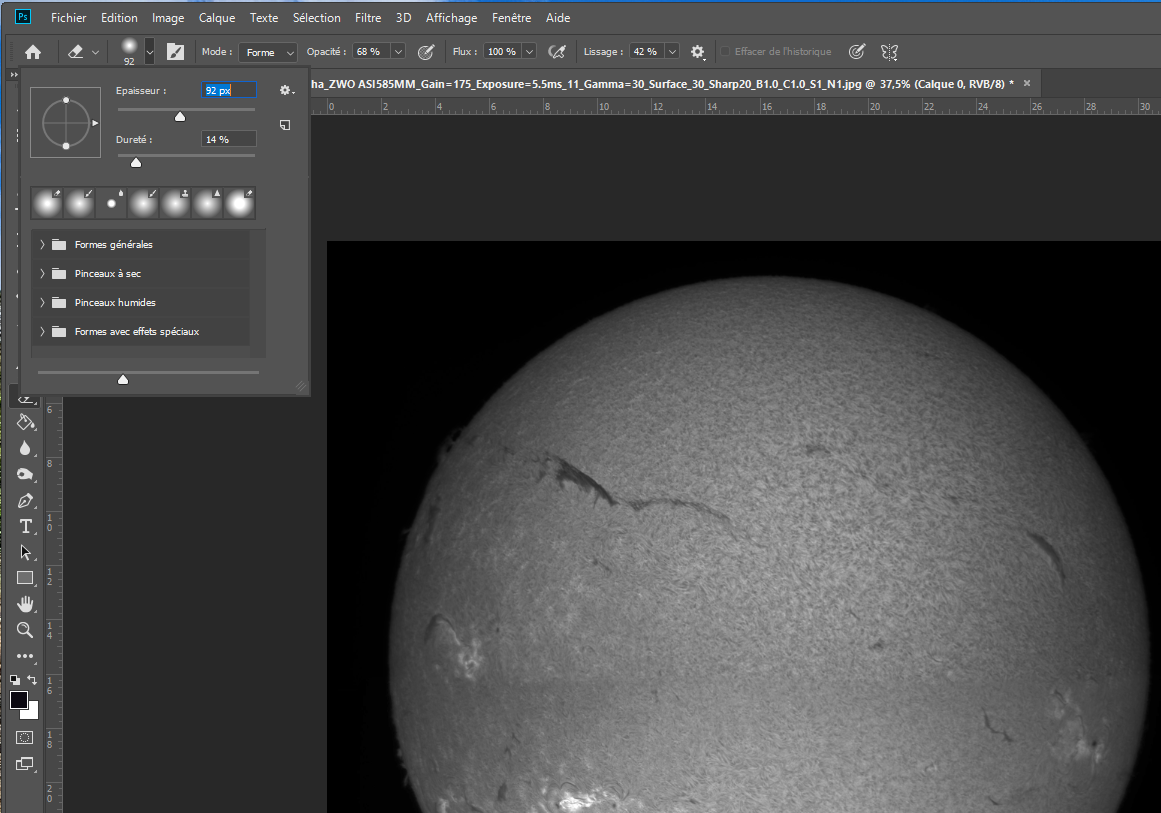Open symmetry paint butterfly options
This screenshot has height=813, width=1161.
(x=889, y=52)
